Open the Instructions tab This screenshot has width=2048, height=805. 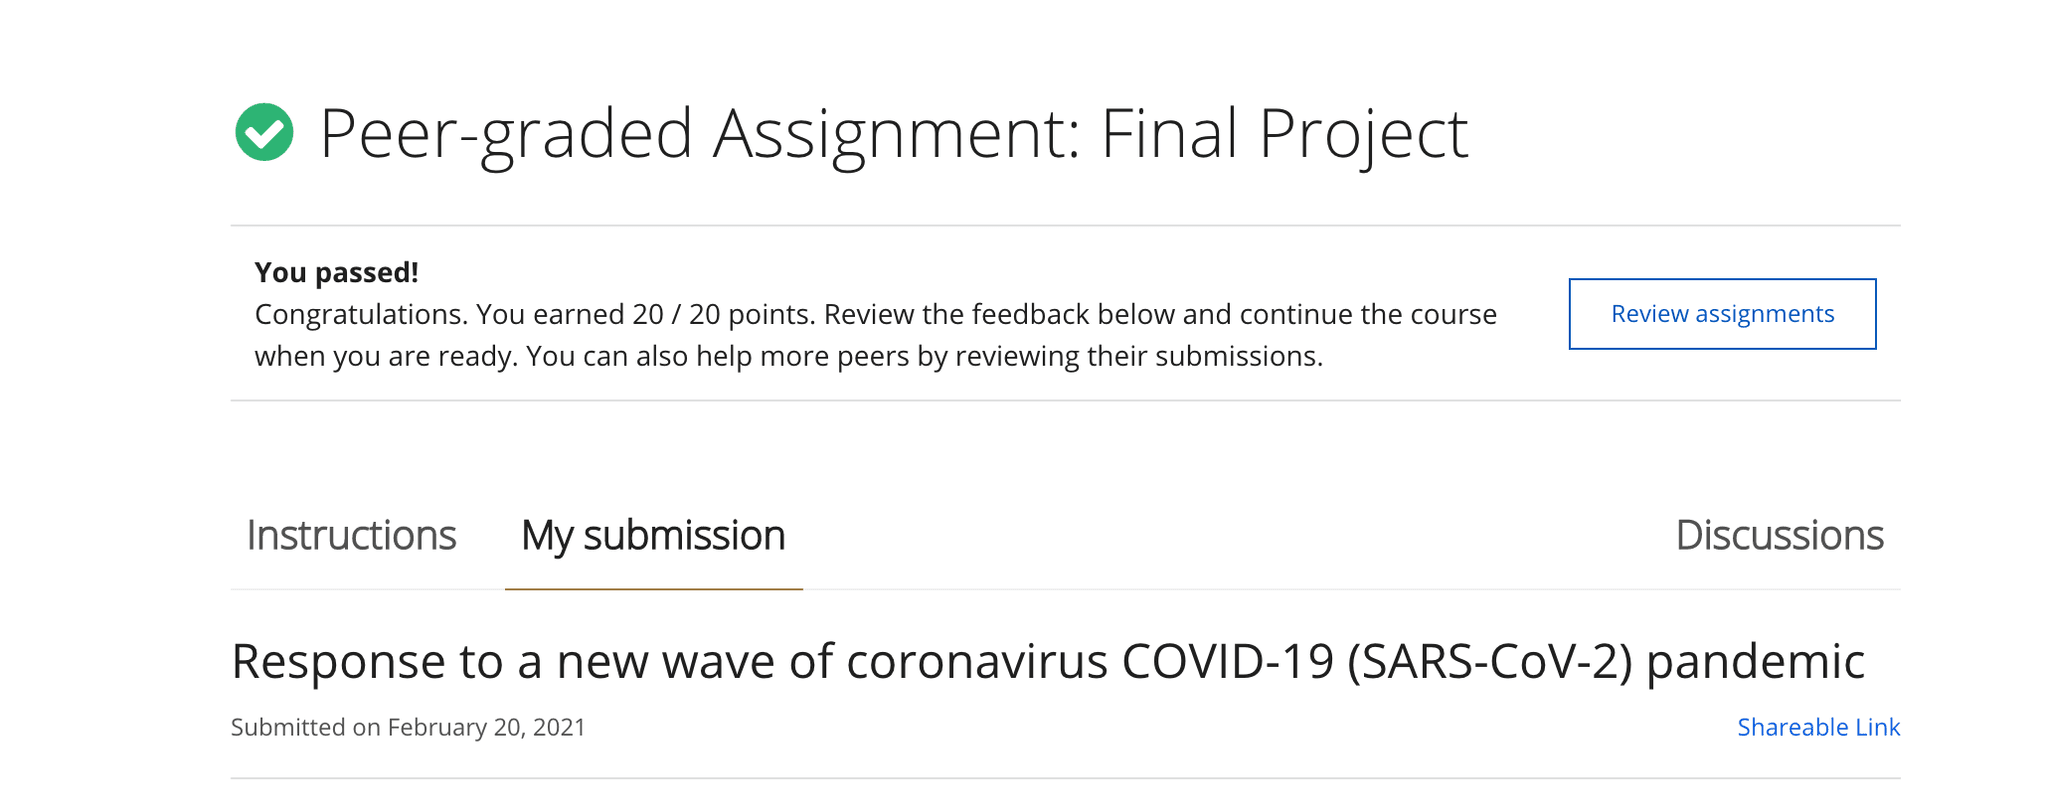tap(351, 536)
